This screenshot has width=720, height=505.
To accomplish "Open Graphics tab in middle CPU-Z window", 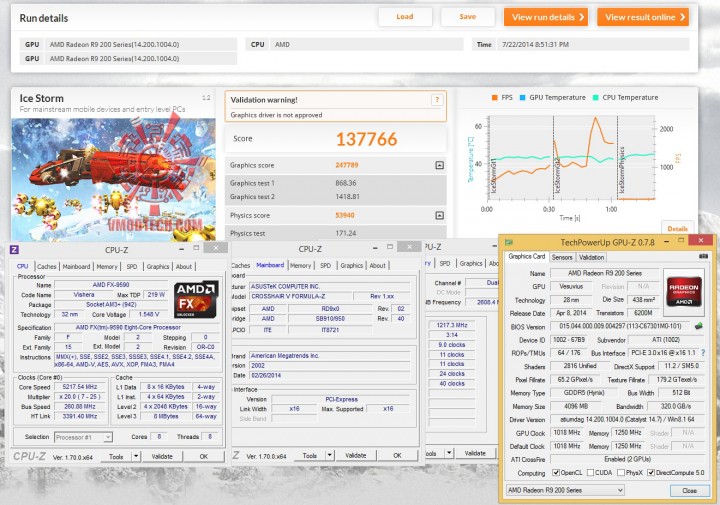I will point(352,265).
